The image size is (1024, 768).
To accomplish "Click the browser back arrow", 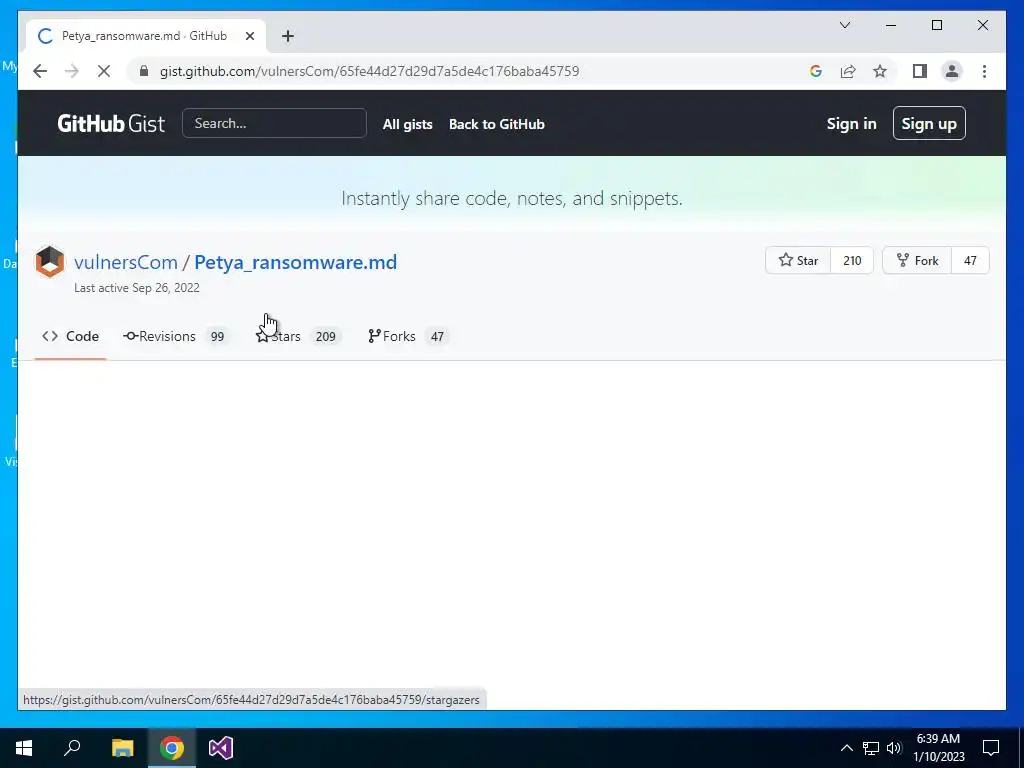I will pos(40,71).
